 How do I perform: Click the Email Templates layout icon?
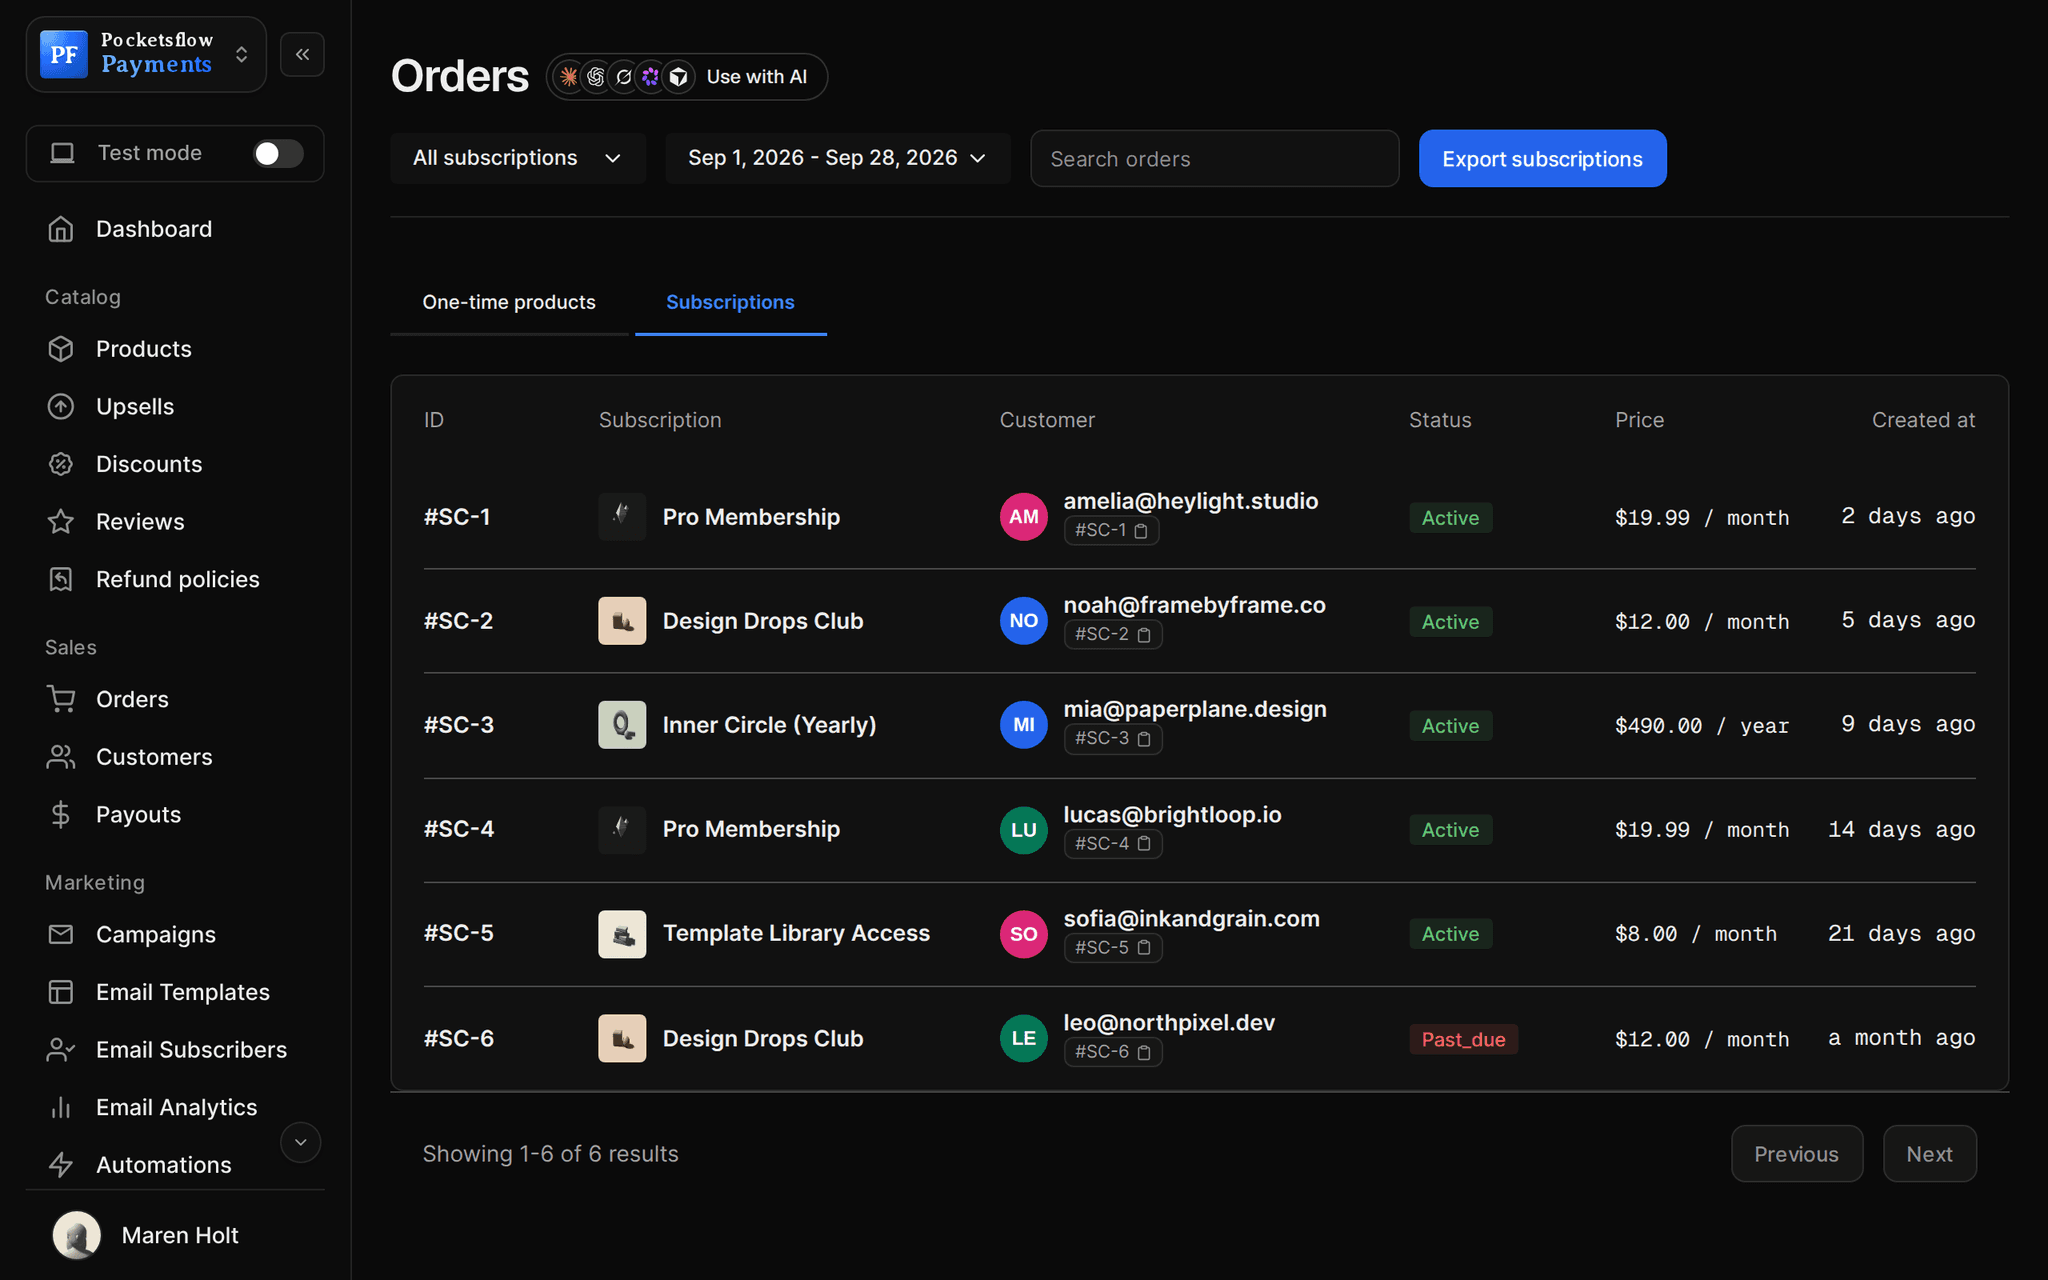[x=61, y=992]
